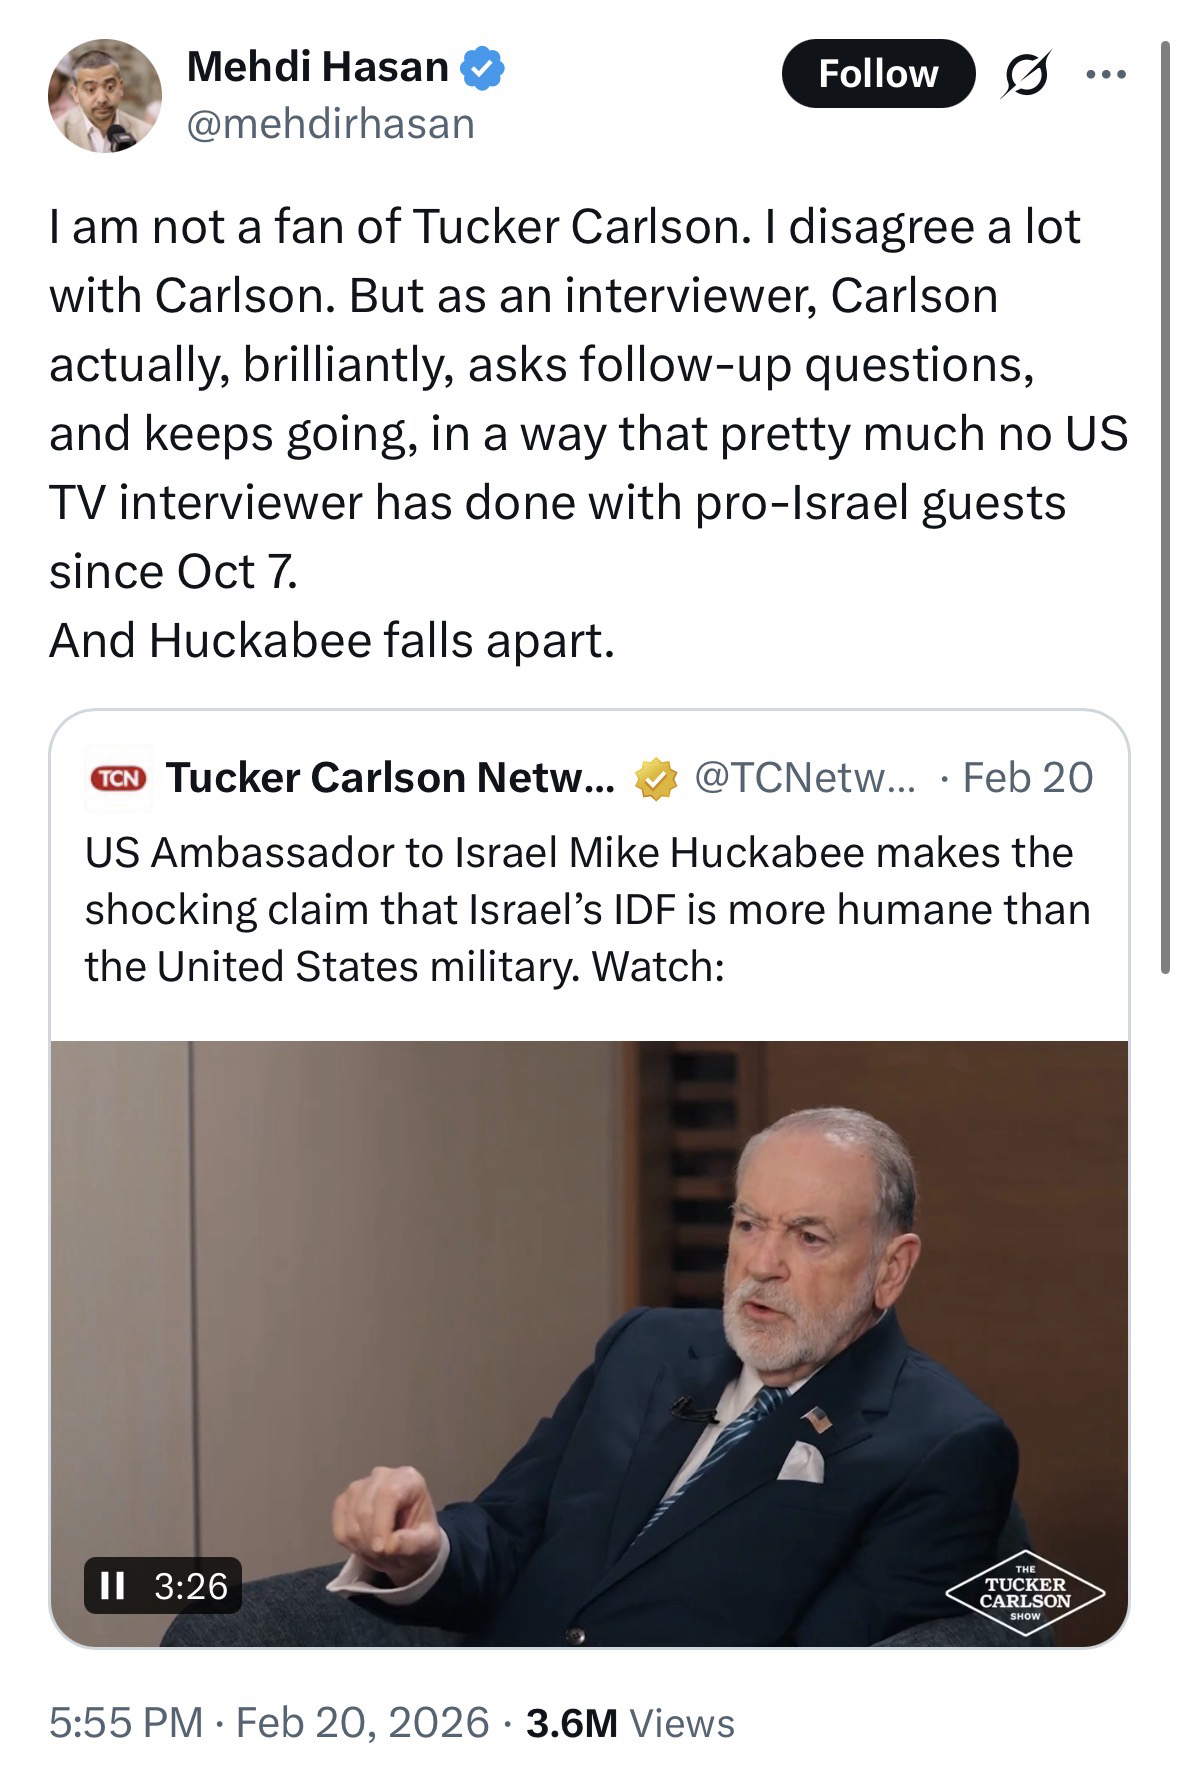Screen dimensions: 1179x1776
Task: Click Mehdi Hasan's profile avatar
Action: click(104, 96)
